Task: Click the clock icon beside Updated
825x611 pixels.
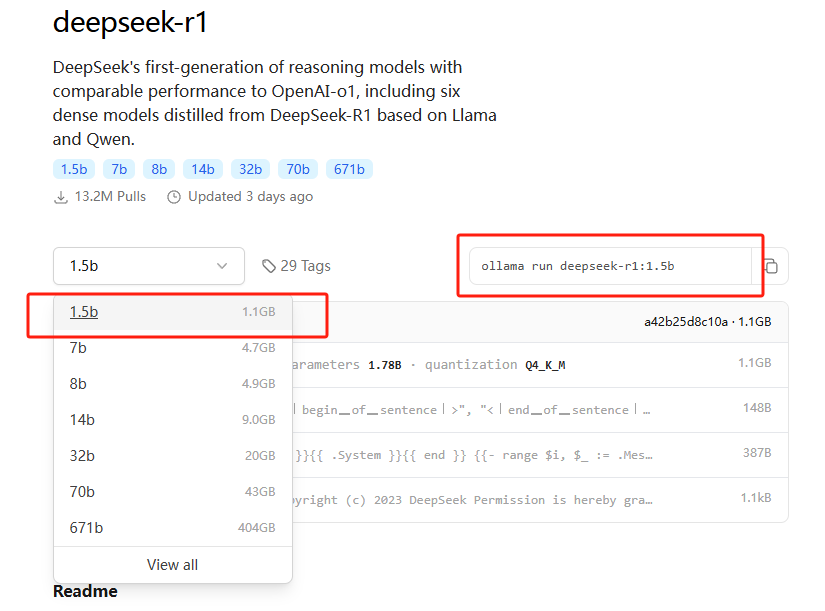Action: tap(174, 197)
